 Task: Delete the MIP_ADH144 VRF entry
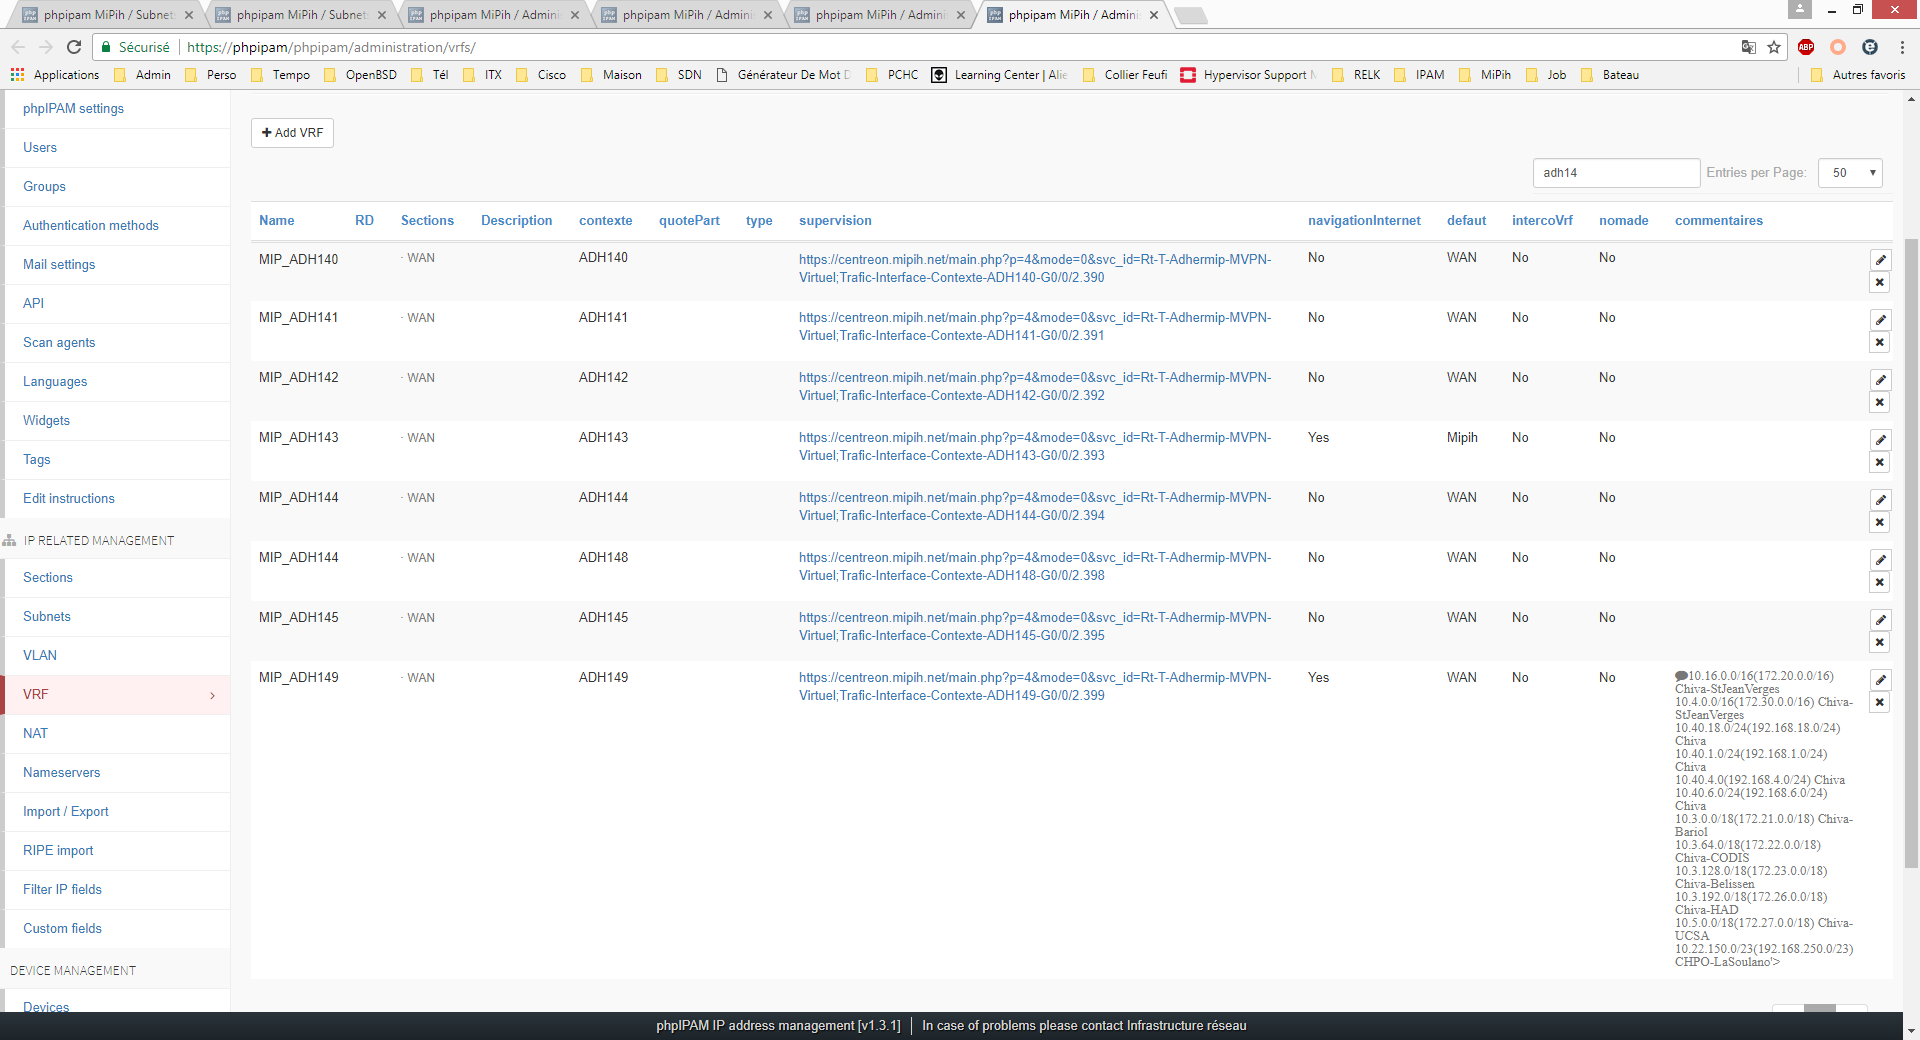tap(1879, 522)
